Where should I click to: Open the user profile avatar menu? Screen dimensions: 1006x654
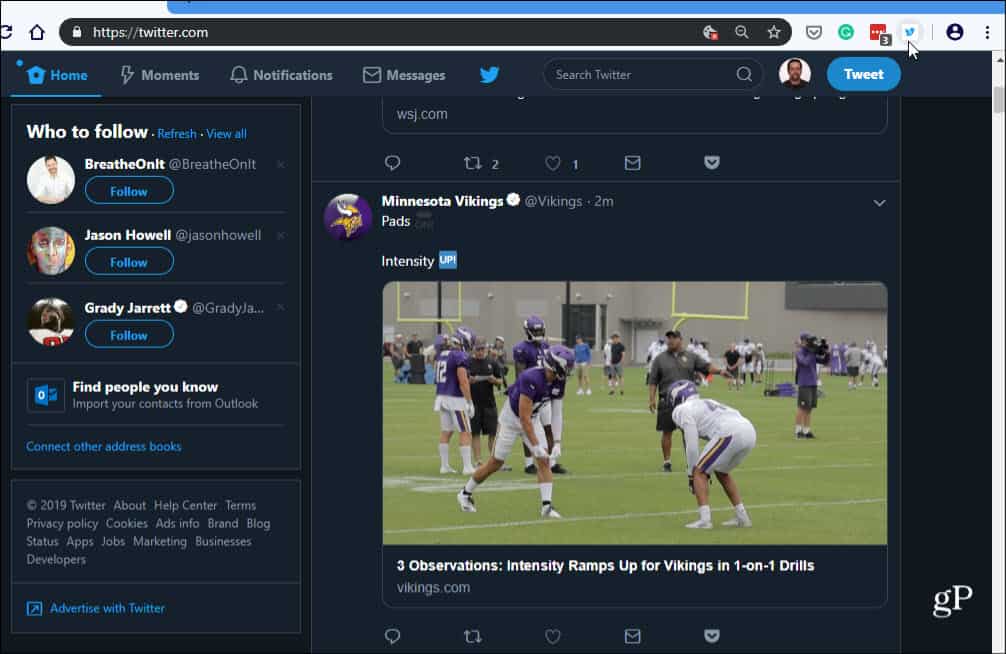795,74
